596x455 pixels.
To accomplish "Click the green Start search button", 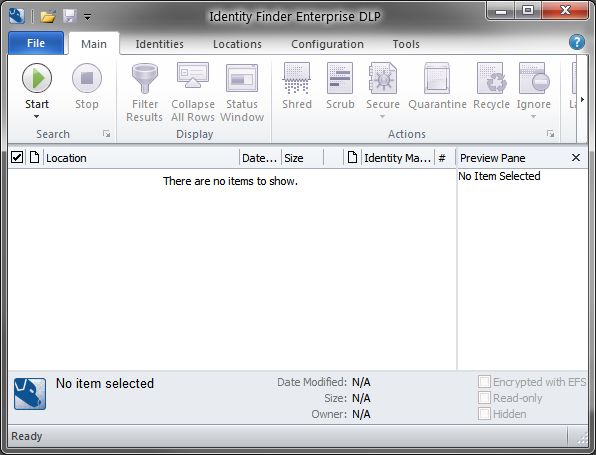I will pyautogui.click(x=37, y=78).
